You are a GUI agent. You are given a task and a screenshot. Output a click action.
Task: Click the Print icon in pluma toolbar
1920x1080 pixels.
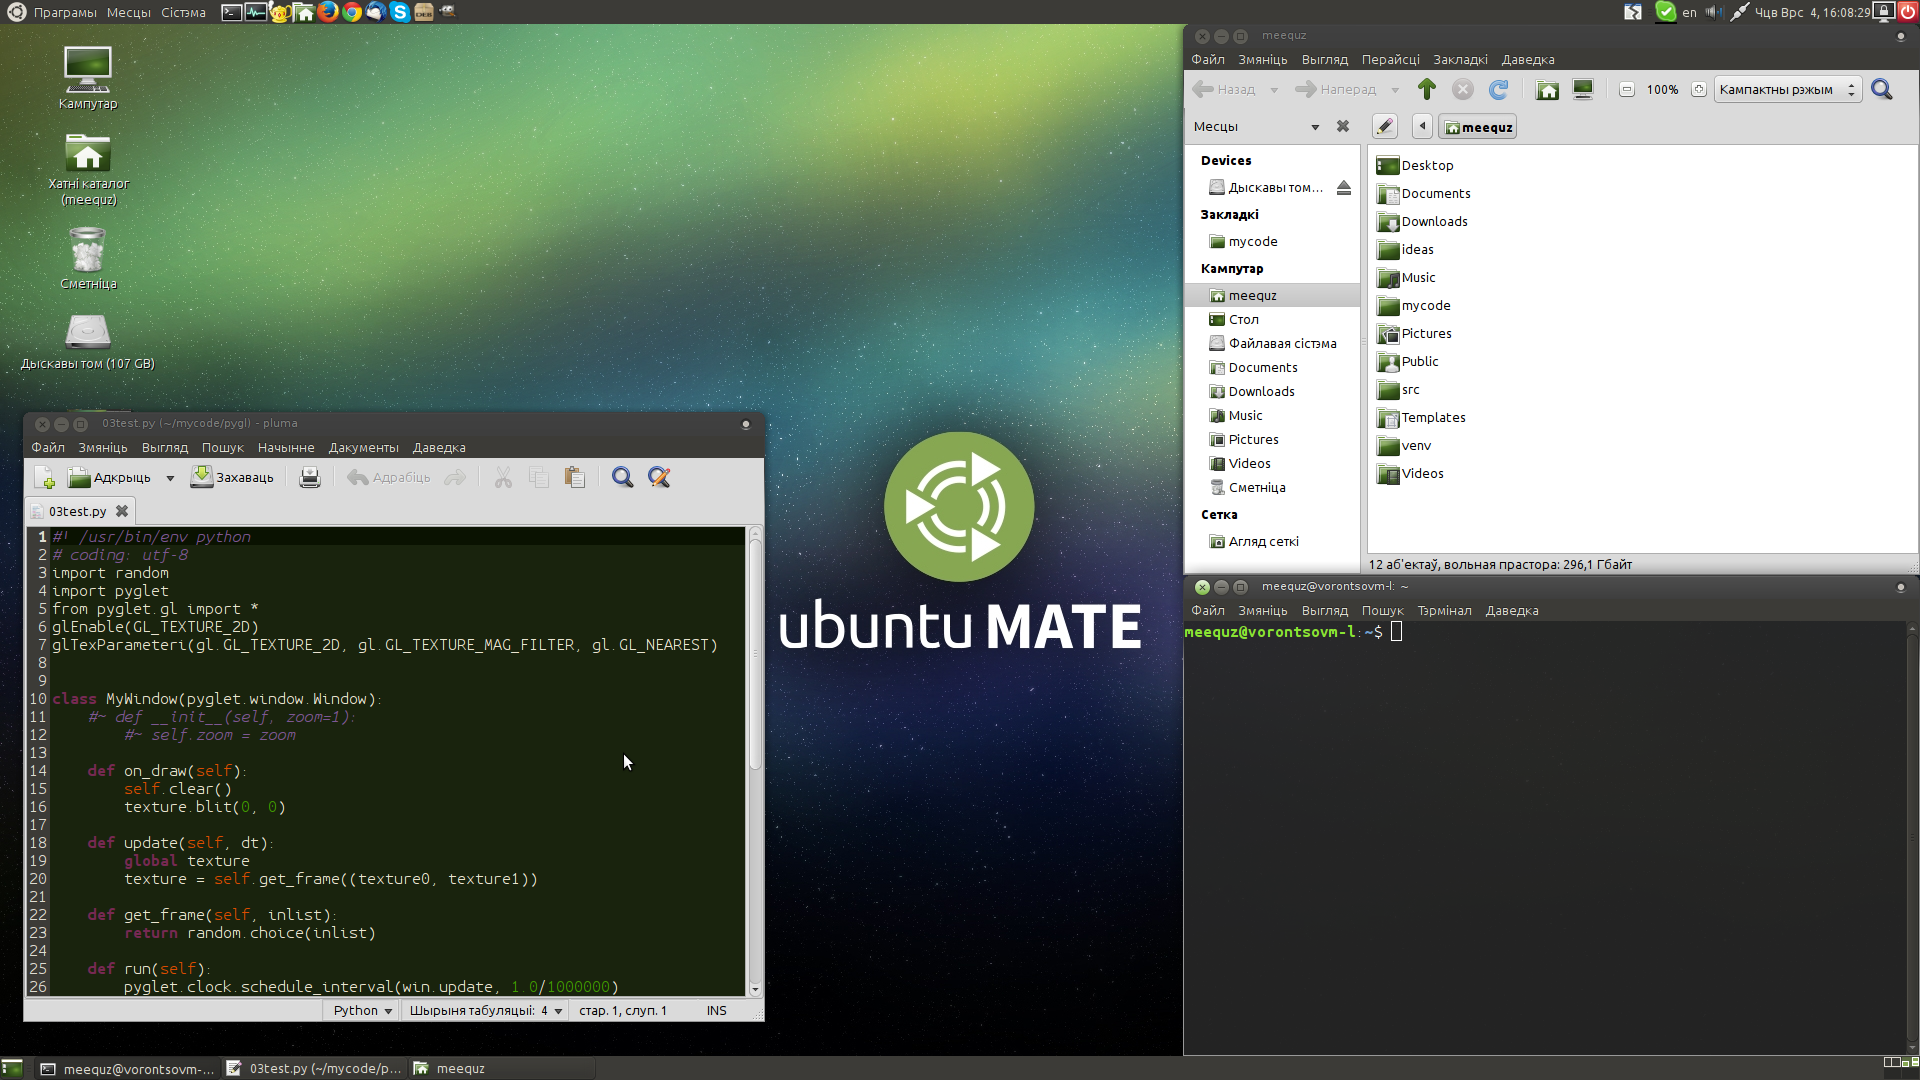(x=310, y=478)
